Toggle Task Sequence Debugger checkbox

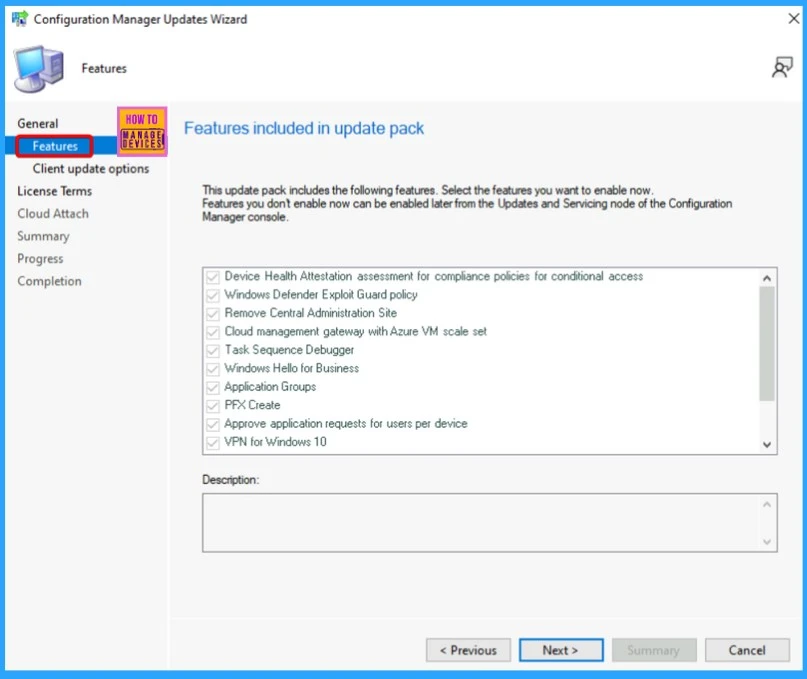coord(213,351)
